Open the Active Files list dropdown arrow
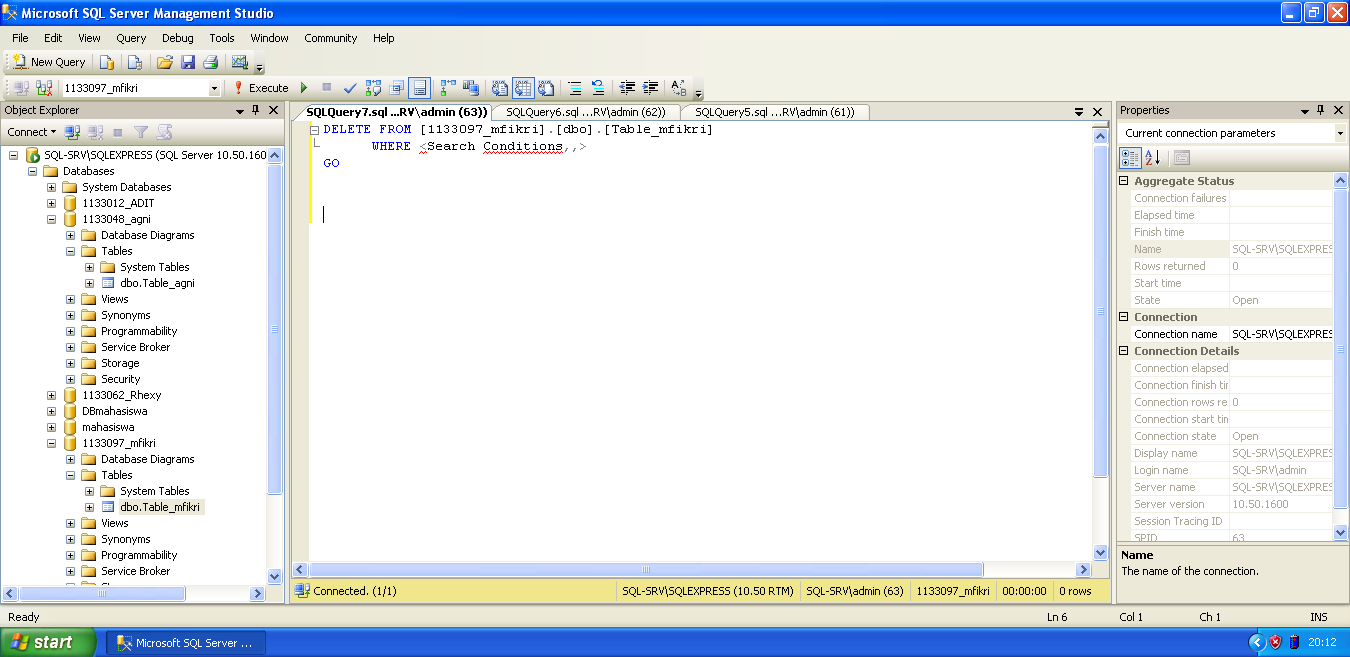 click(x=1079, y=112)
